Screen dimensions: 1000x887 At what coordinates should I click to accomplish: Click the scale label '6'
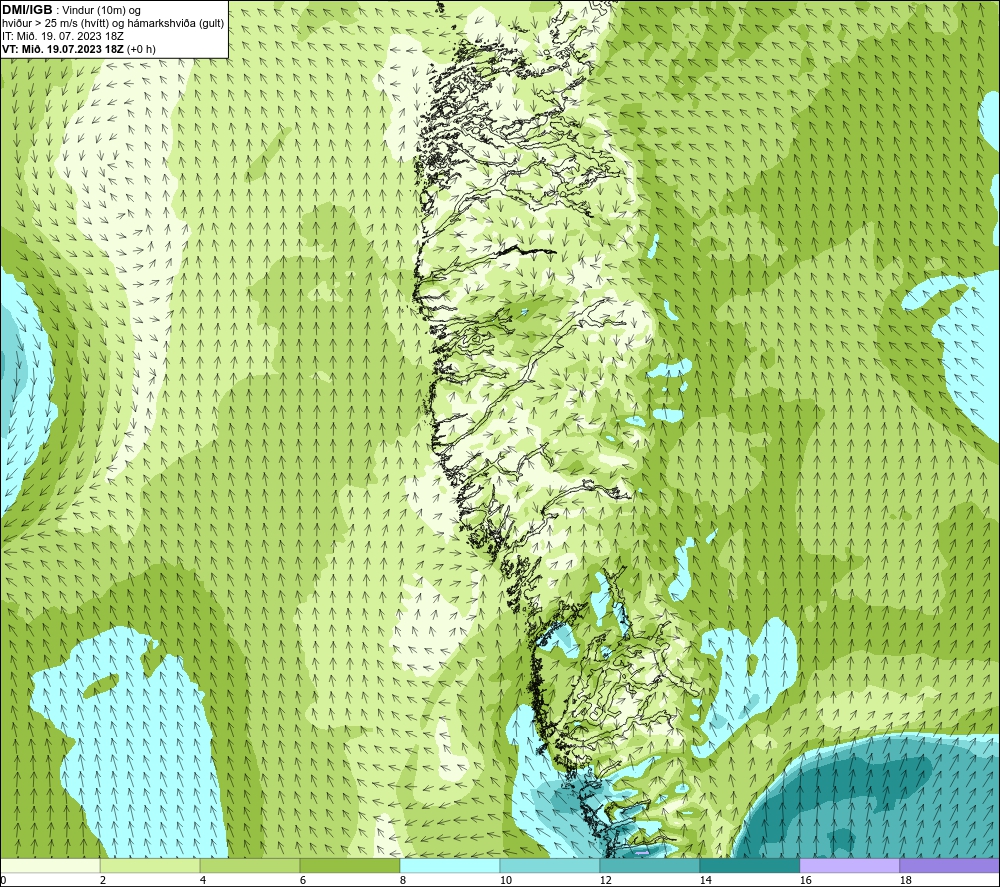point(303,881)
